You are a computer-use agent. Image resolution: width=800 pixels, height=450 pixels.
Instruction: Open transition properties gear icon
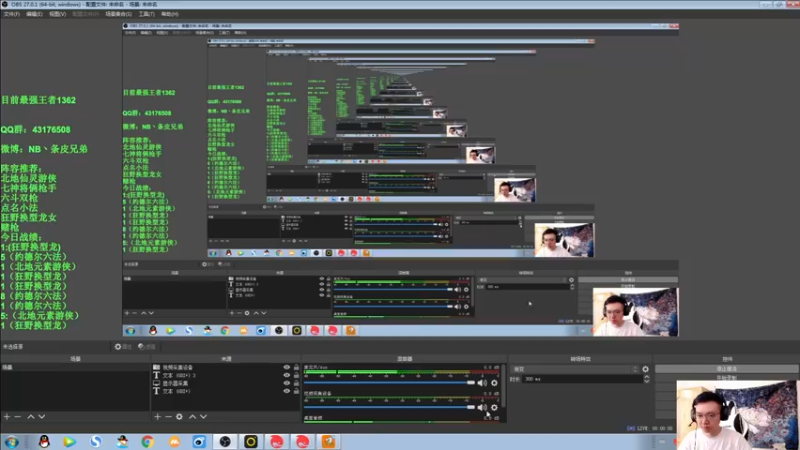coord(645,369)
